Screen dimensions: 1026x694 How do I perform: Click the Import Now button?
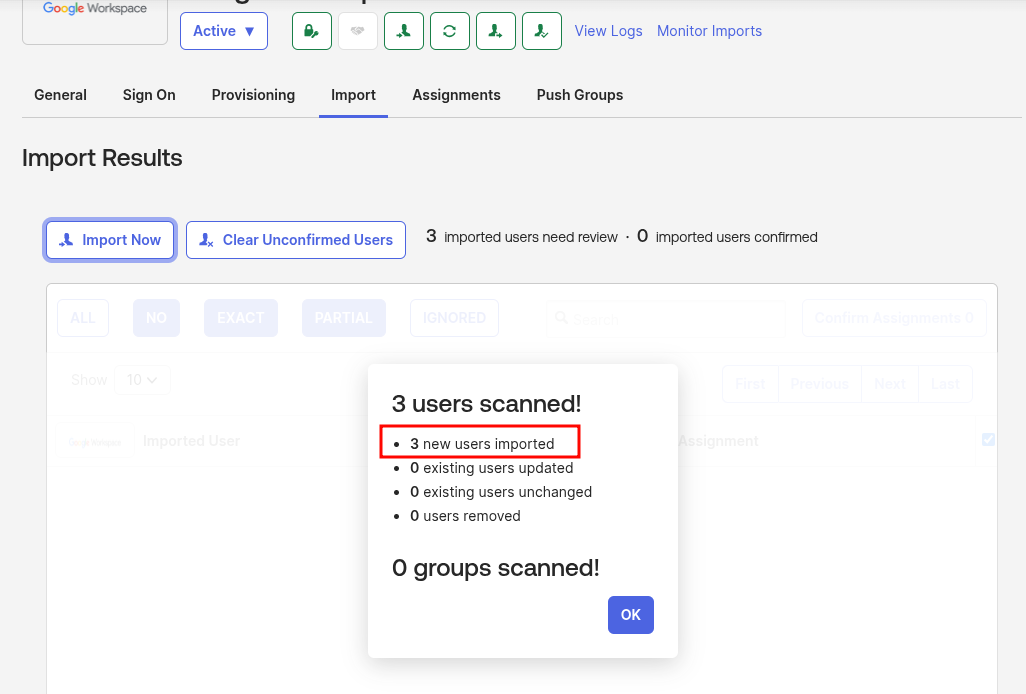coord(110,240)
